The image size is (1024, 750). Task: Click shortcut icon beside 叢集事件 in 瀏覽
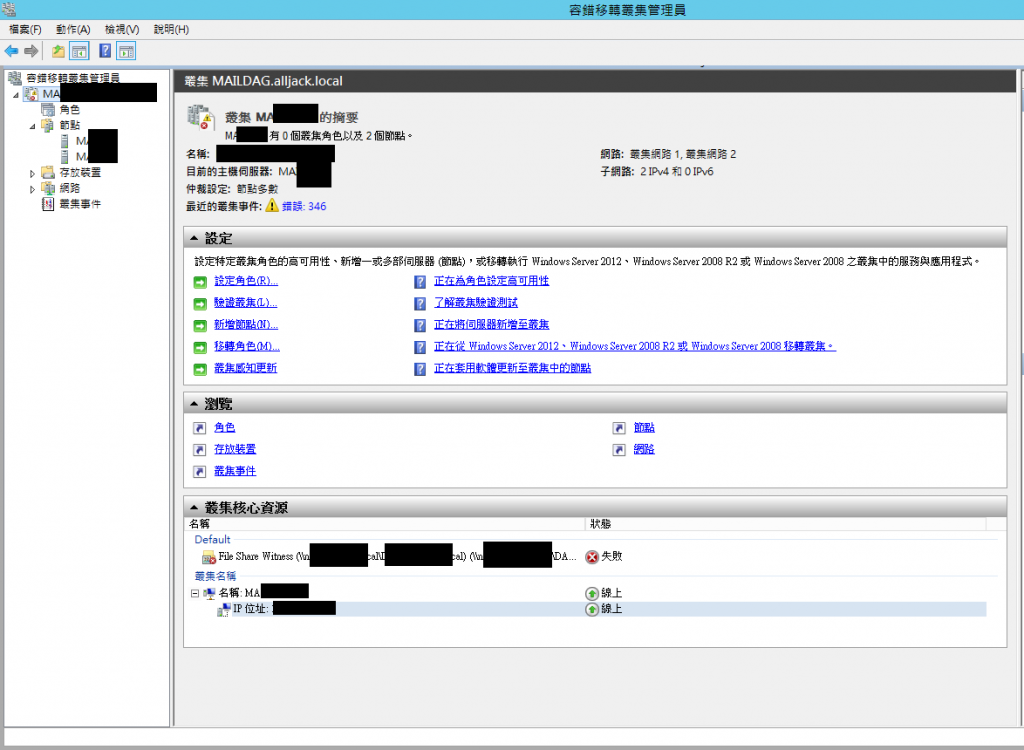click(200, 472)
